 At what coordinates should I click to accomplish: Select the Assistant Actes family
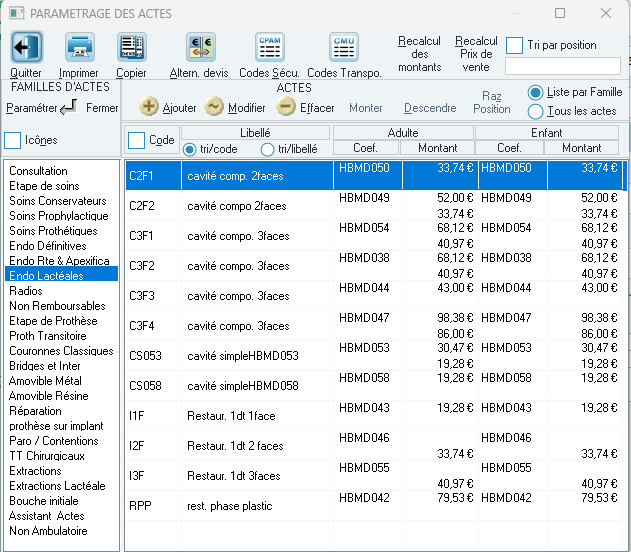click(62, 516)
